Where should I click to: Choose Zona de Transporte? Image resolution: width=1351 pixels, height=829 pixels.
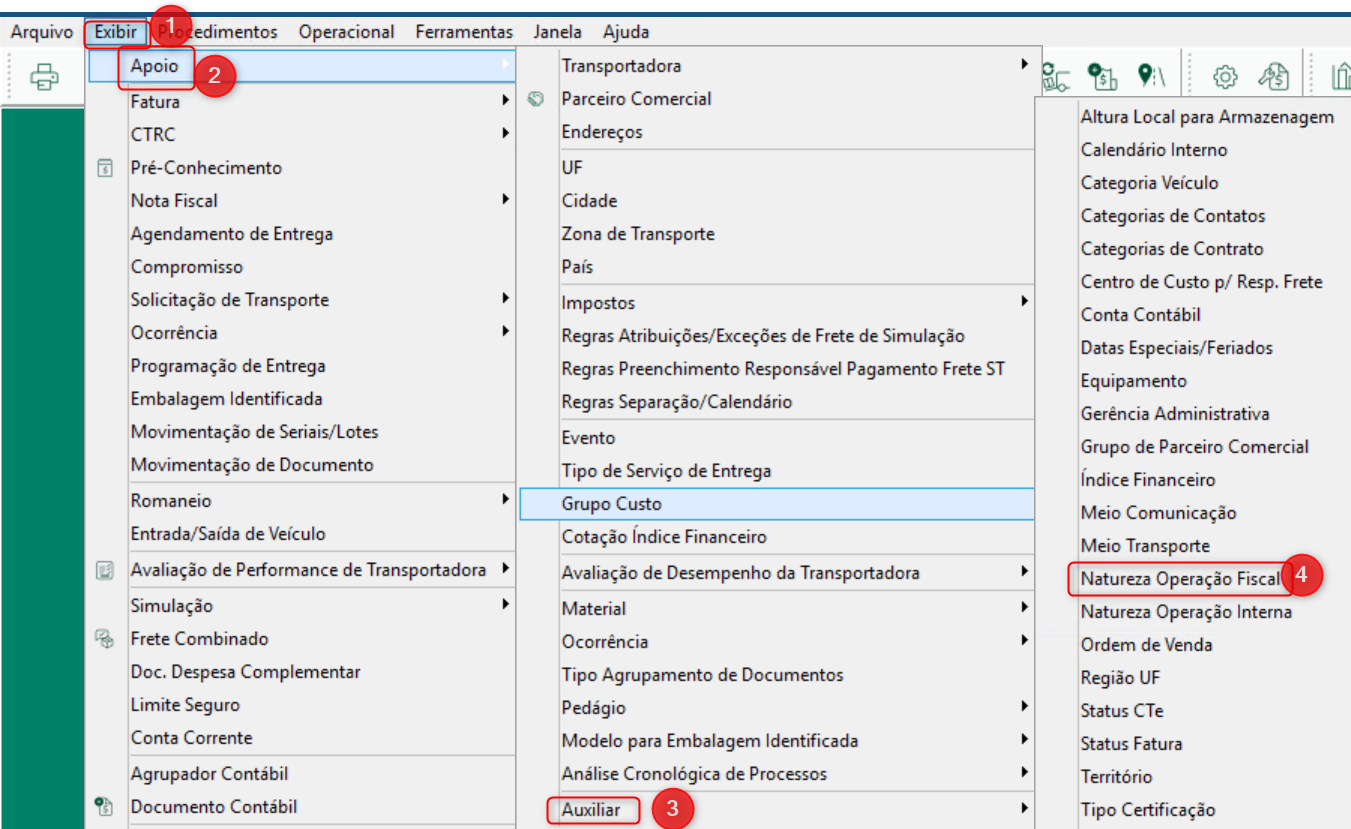638,234
